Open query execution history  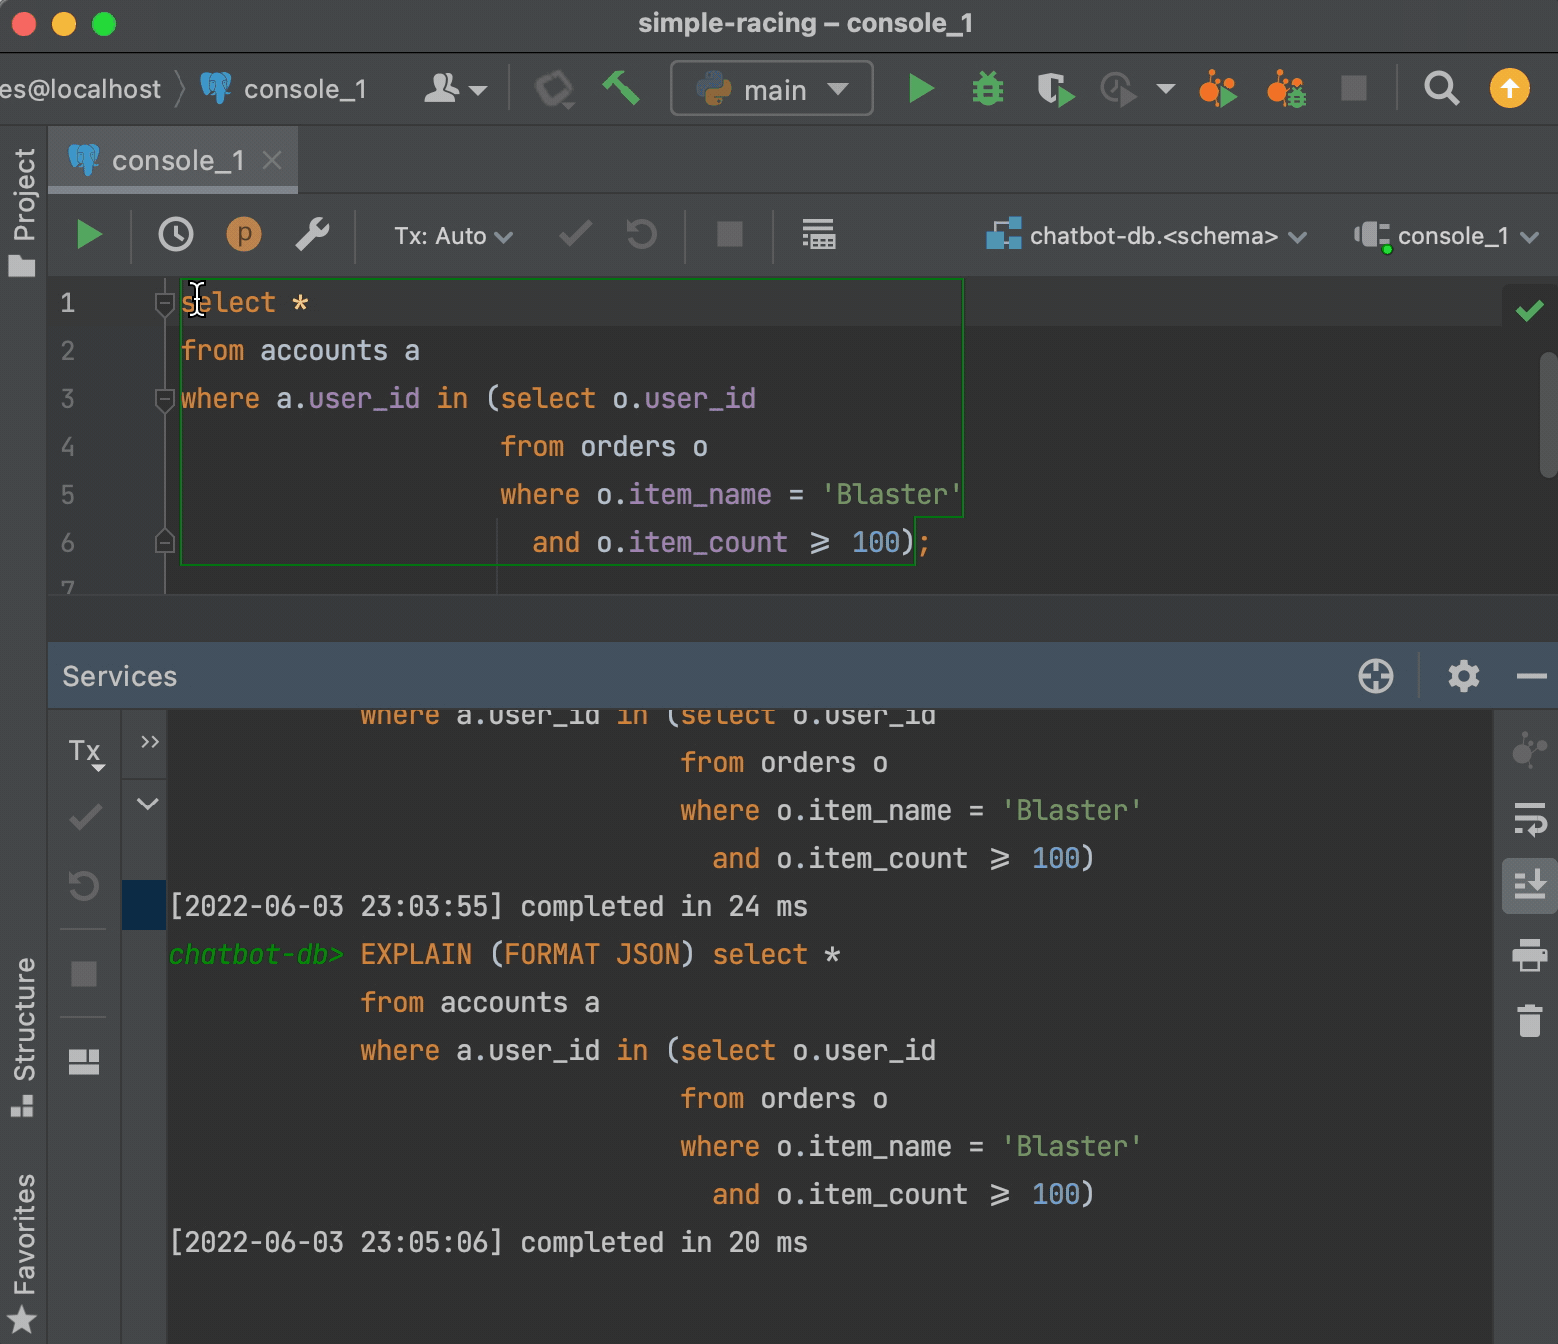click(x=176, y=235)
